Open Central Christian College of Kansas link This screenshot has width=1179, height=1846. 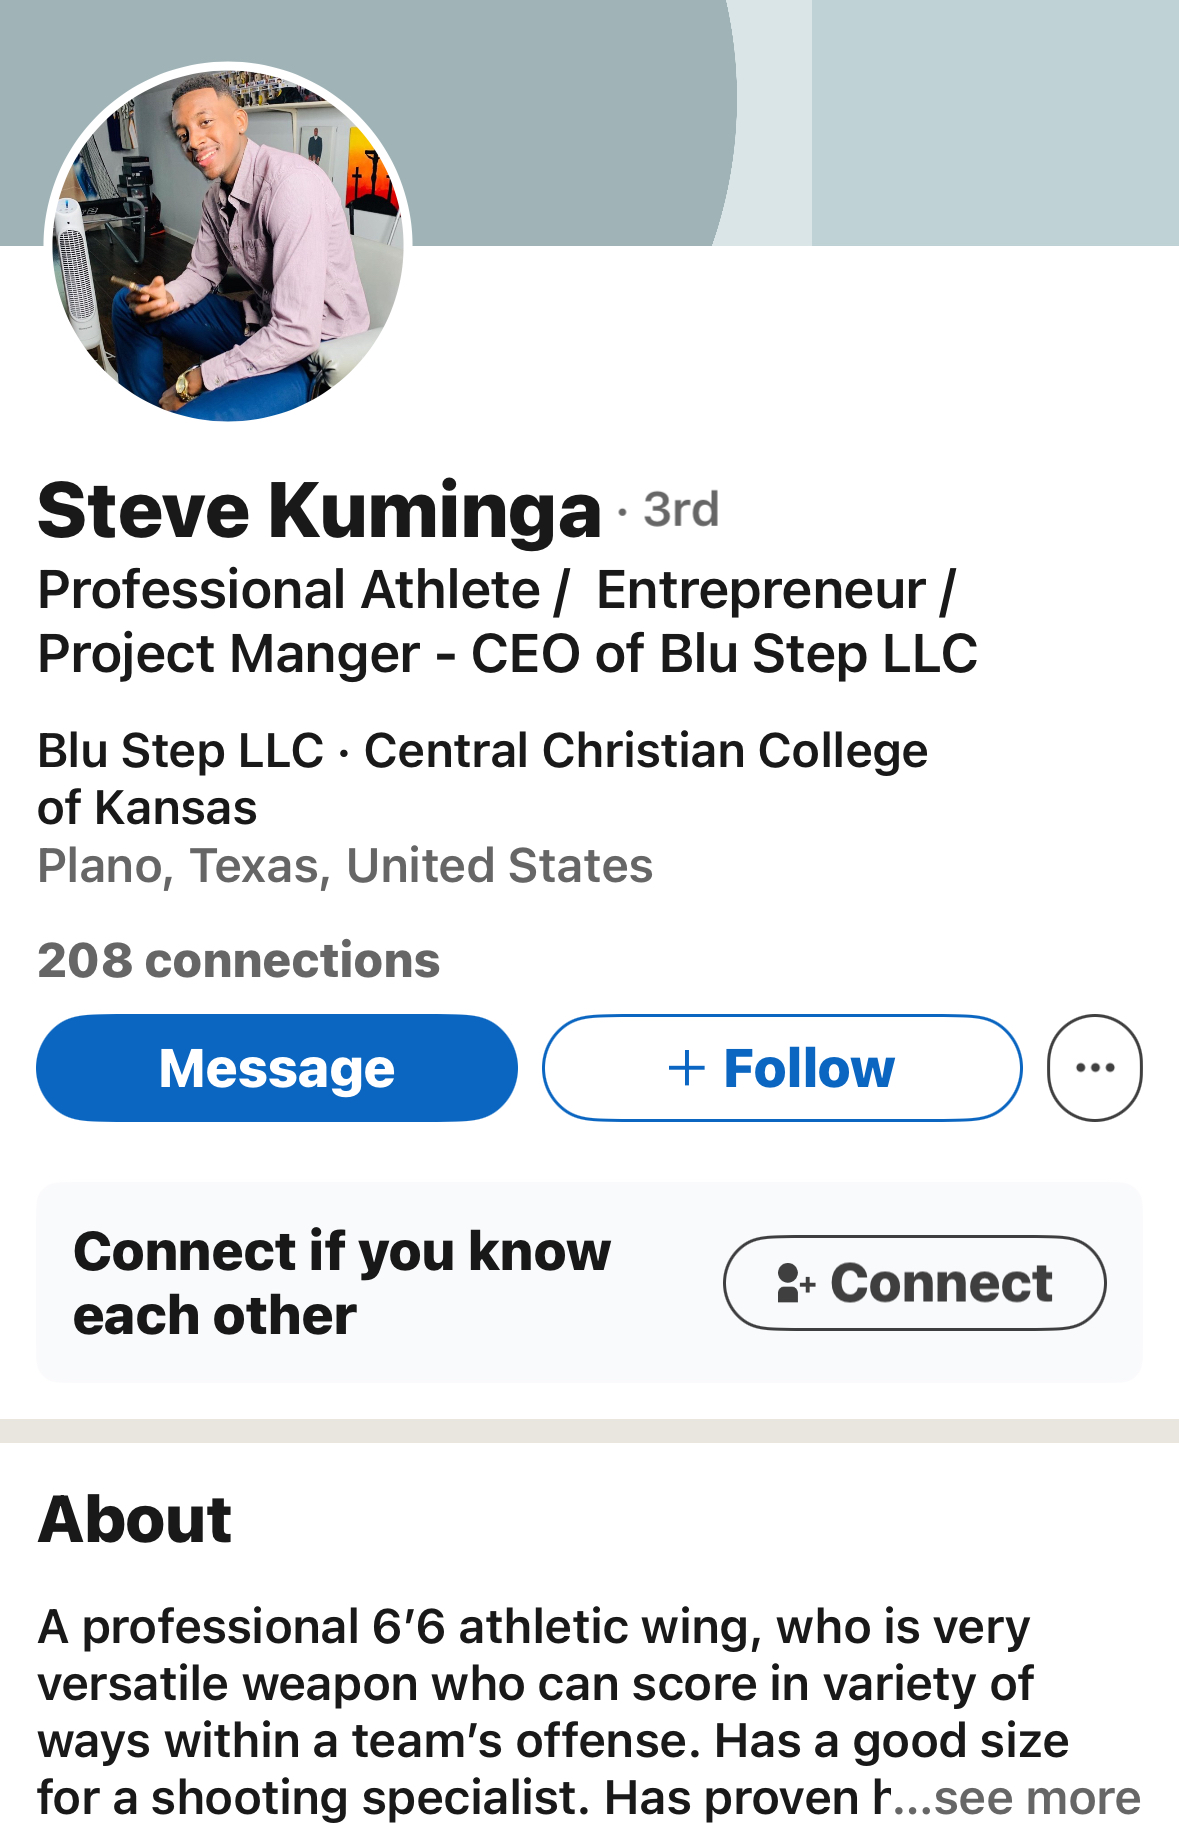tap(482, 779)
